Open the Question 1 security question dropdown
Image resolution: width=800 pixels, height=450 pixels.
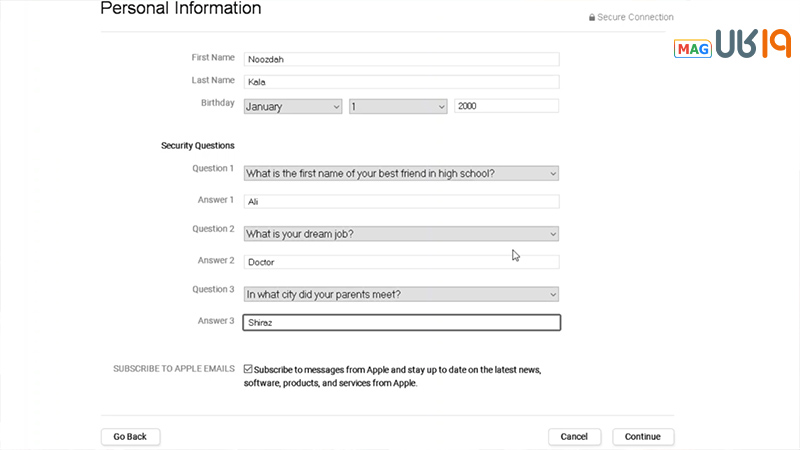401,173
